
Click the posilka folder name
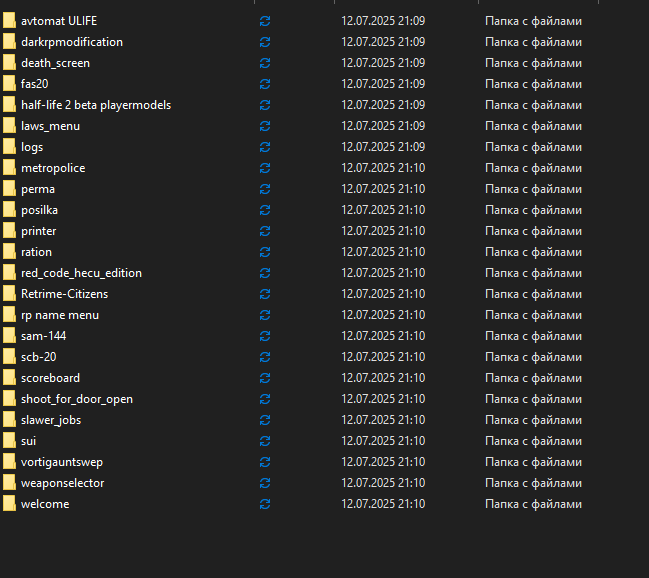[x=39, y=210]
